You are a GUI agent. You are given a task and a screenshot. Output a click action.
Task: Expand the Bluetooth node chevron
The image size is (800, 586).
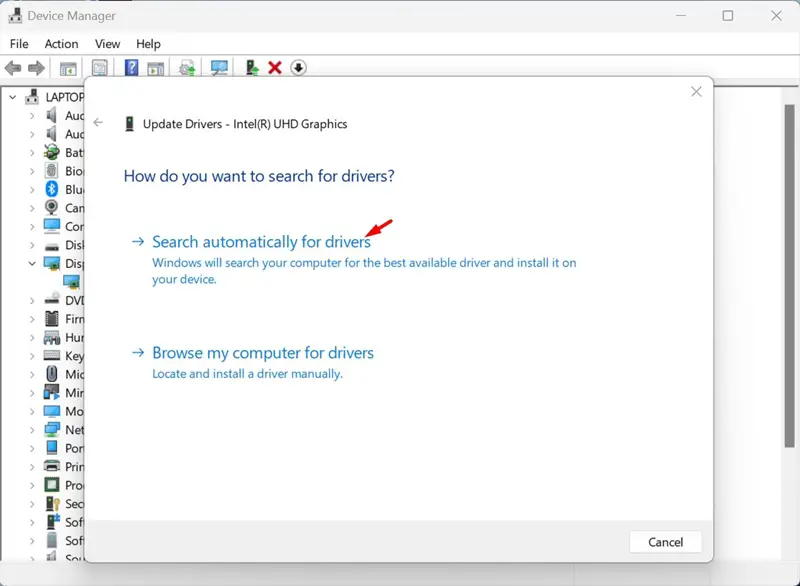click(x=32, y=190)
